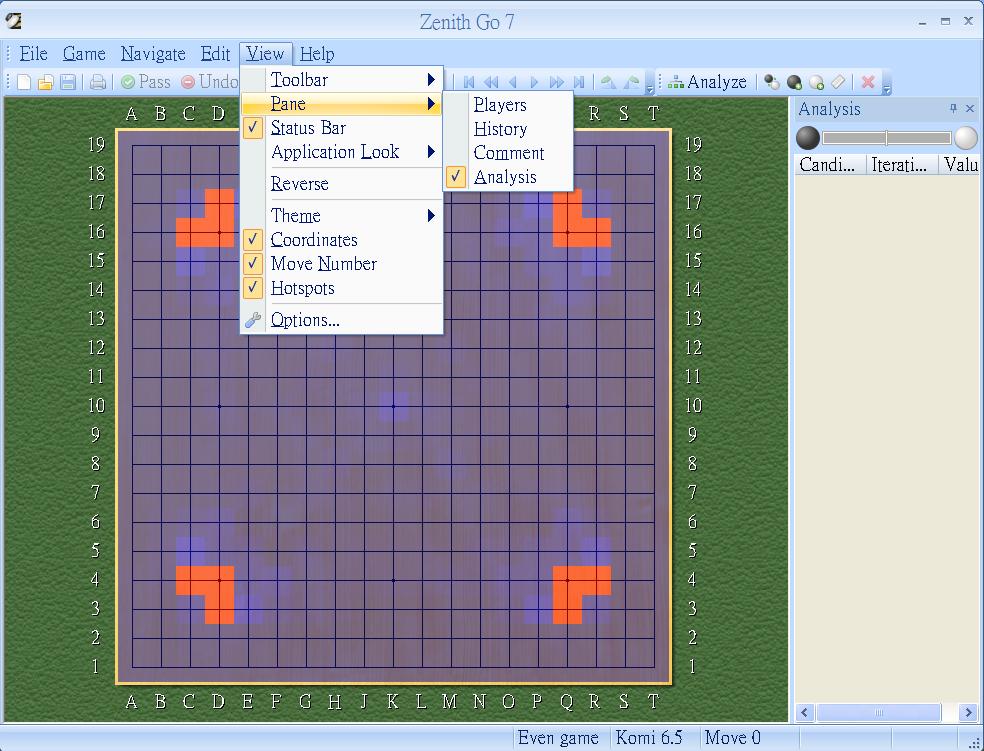984x751 pixels.
Task: Step back one move with the back arrow
Action: [512, 82]
